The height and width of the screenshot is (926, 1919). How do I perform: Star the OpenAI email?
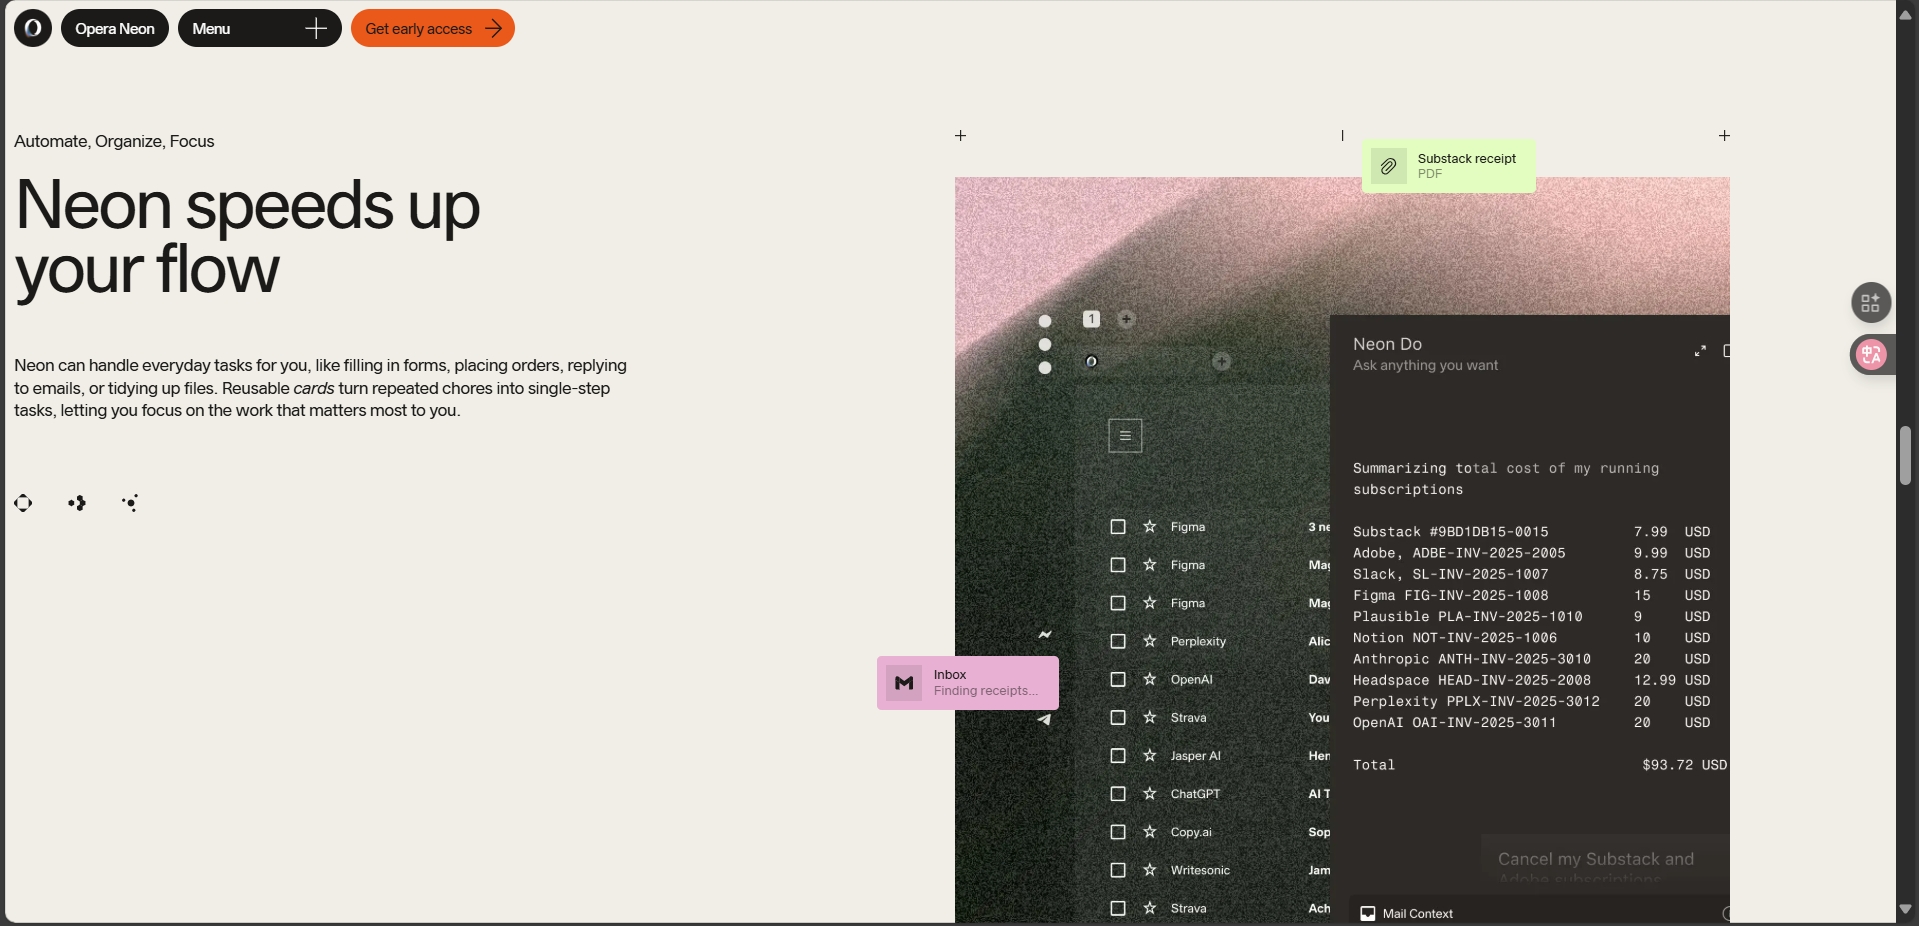(1150, 679)
